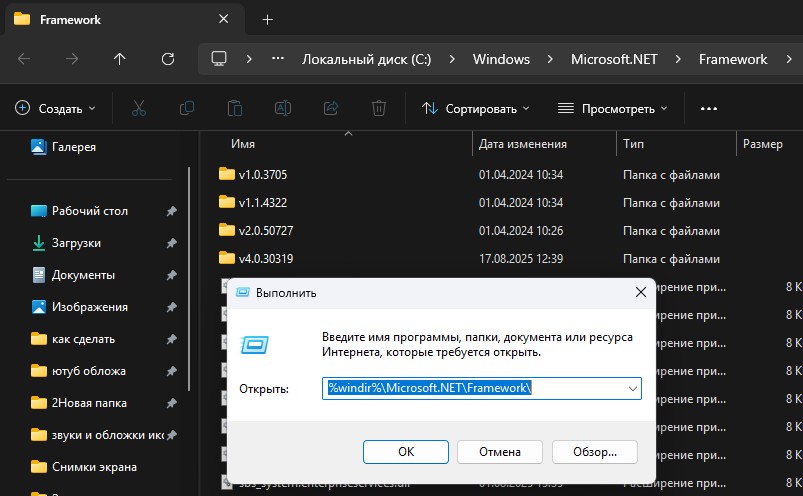
Task: Select the v1.1.4322 folder
Action: click(x=263, y=203)
